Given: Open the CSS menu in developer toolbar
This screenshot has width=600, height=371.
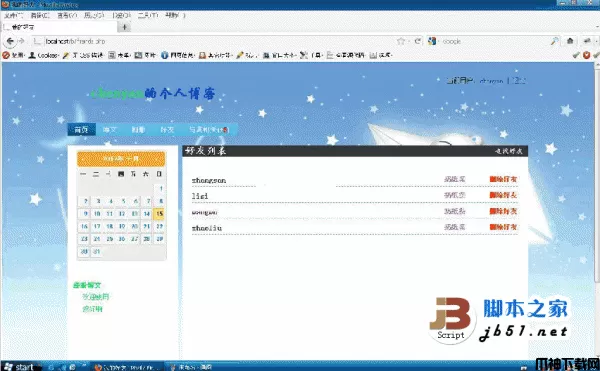Looking at the screenshot, I should click(x=83, y=55).
